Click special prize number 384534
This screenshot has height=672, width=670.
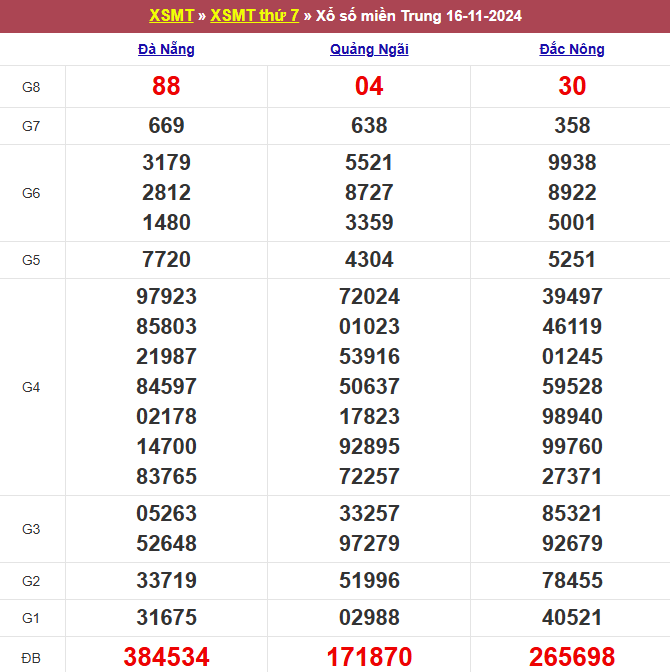[x=166, y=657]
